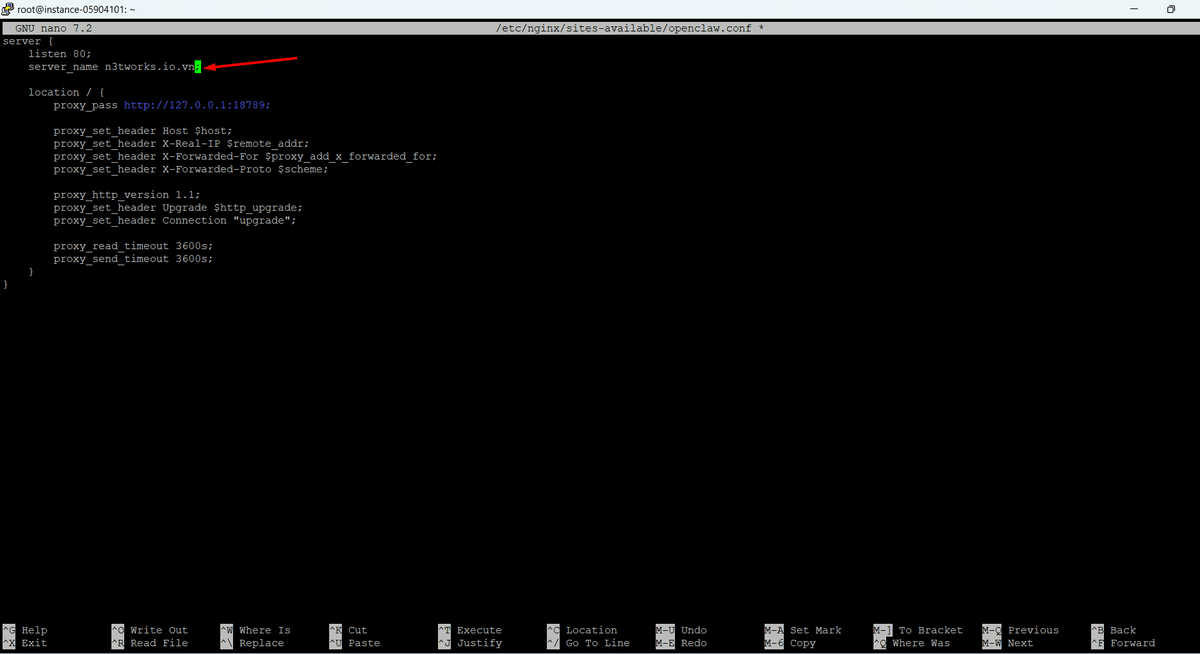Click the M-A Set Mark shortcut
This screenshot has width=1200, height=654.
(x=803, y=630)
